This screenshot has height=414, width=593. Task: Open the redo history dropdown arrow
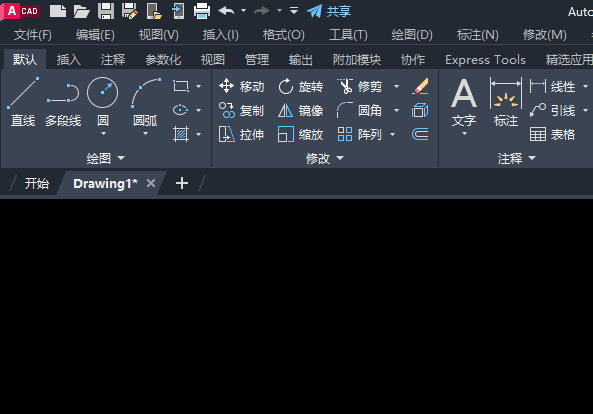pos(279,11)
